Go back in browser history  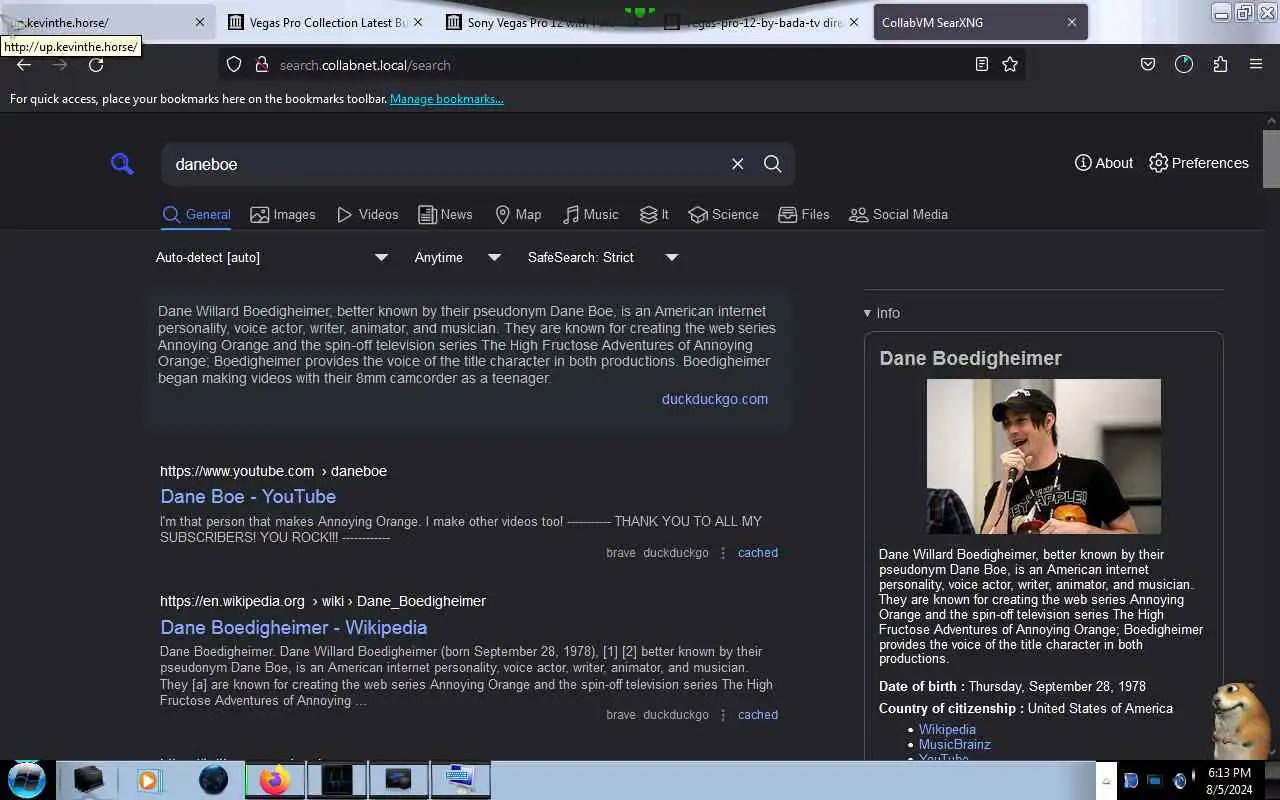(24, 65)
